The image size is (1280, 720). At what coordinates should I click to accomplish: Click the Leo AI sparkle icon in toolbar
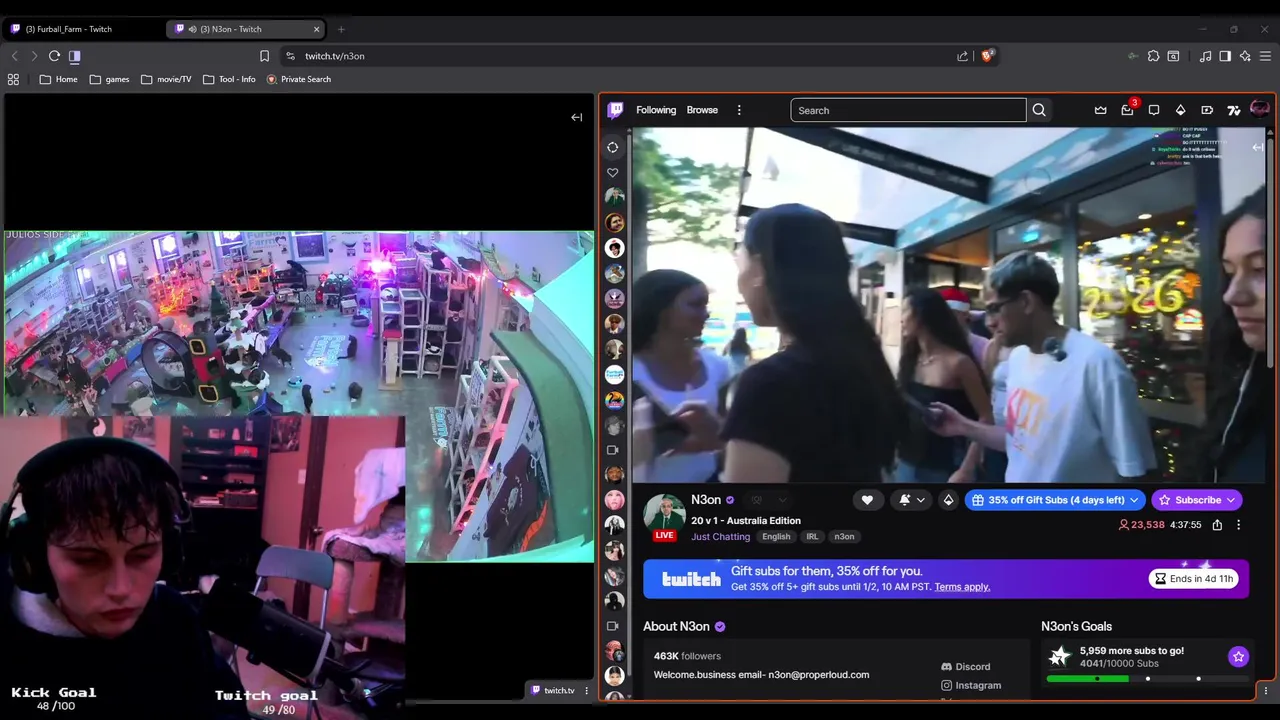[1245, 56]
